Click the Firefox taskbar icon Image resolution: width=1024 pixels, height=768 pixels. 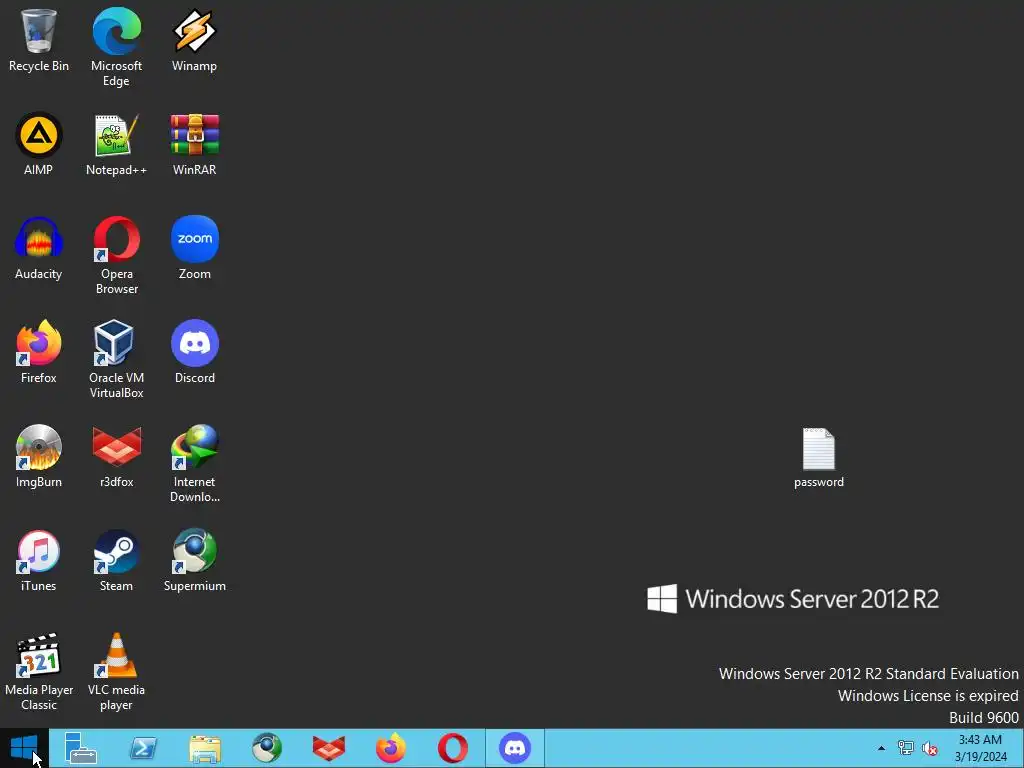point(391,748)
